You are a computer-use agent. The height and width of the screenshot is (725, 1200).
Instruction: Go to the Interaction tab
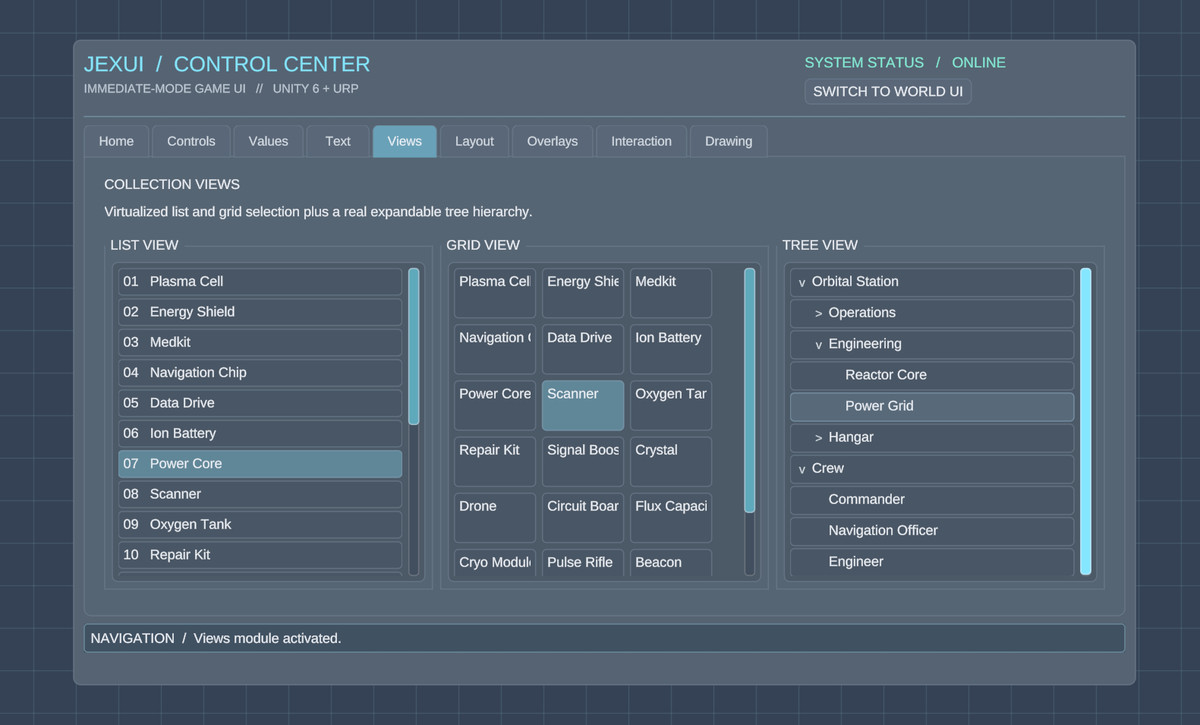[641, 141]
